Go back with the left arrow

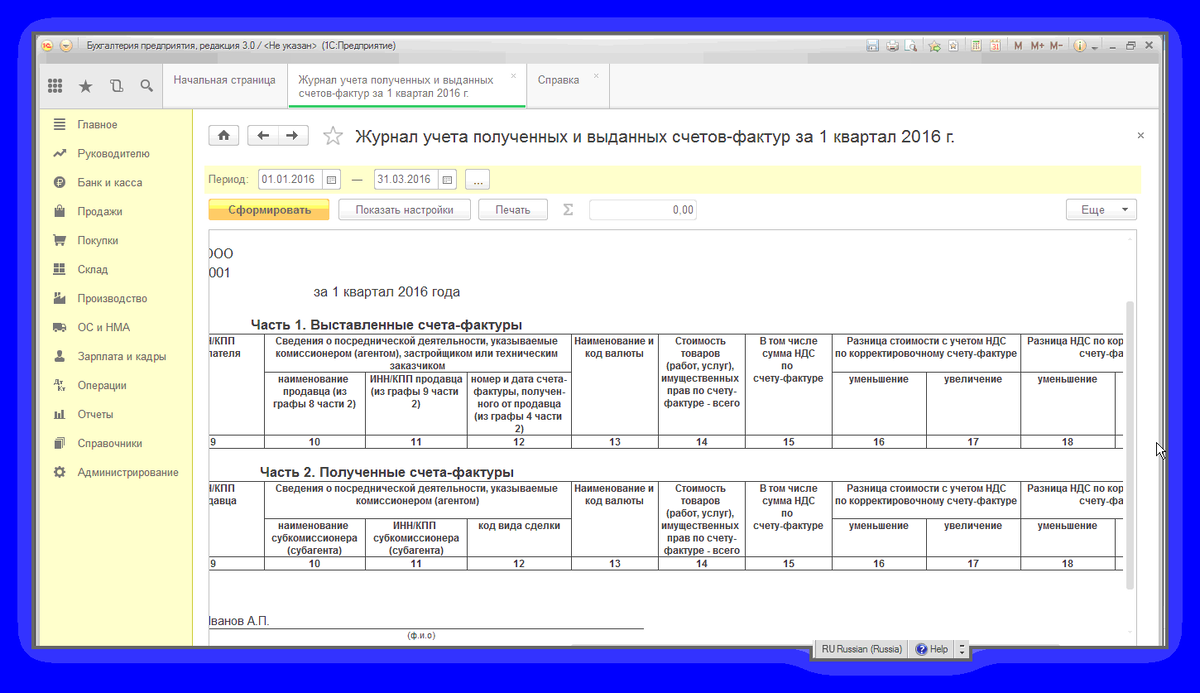tap(263, 135)
